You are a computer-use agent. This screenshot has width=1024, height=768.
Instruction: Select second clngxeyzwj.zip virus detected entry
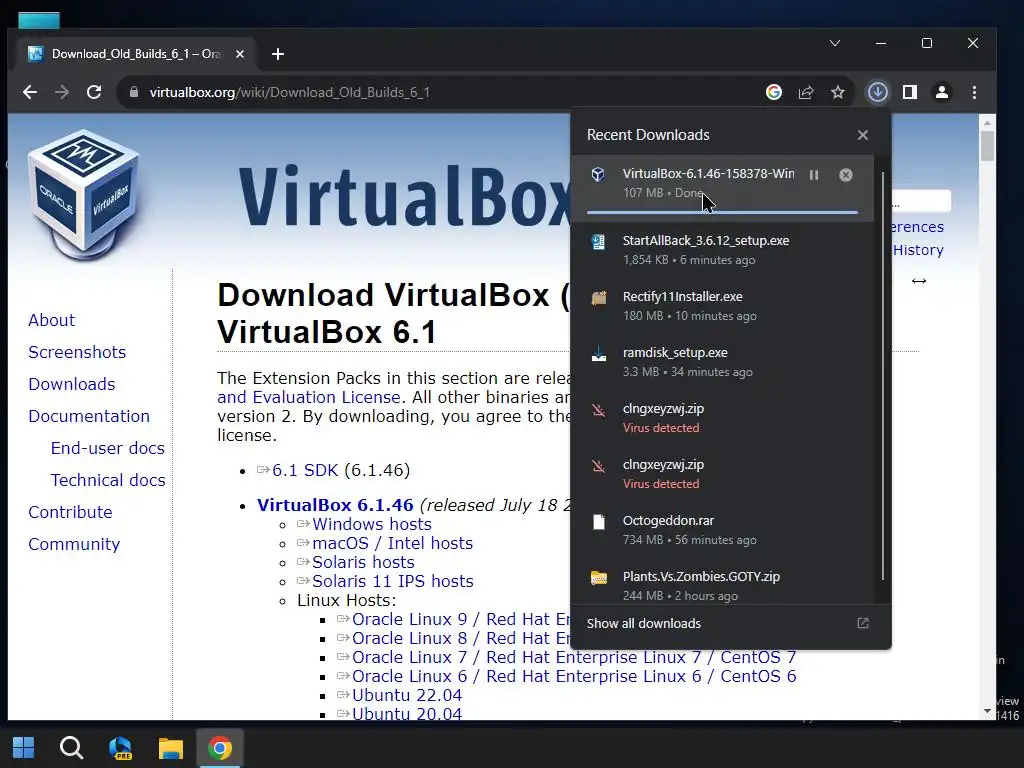tap(722, 474)
